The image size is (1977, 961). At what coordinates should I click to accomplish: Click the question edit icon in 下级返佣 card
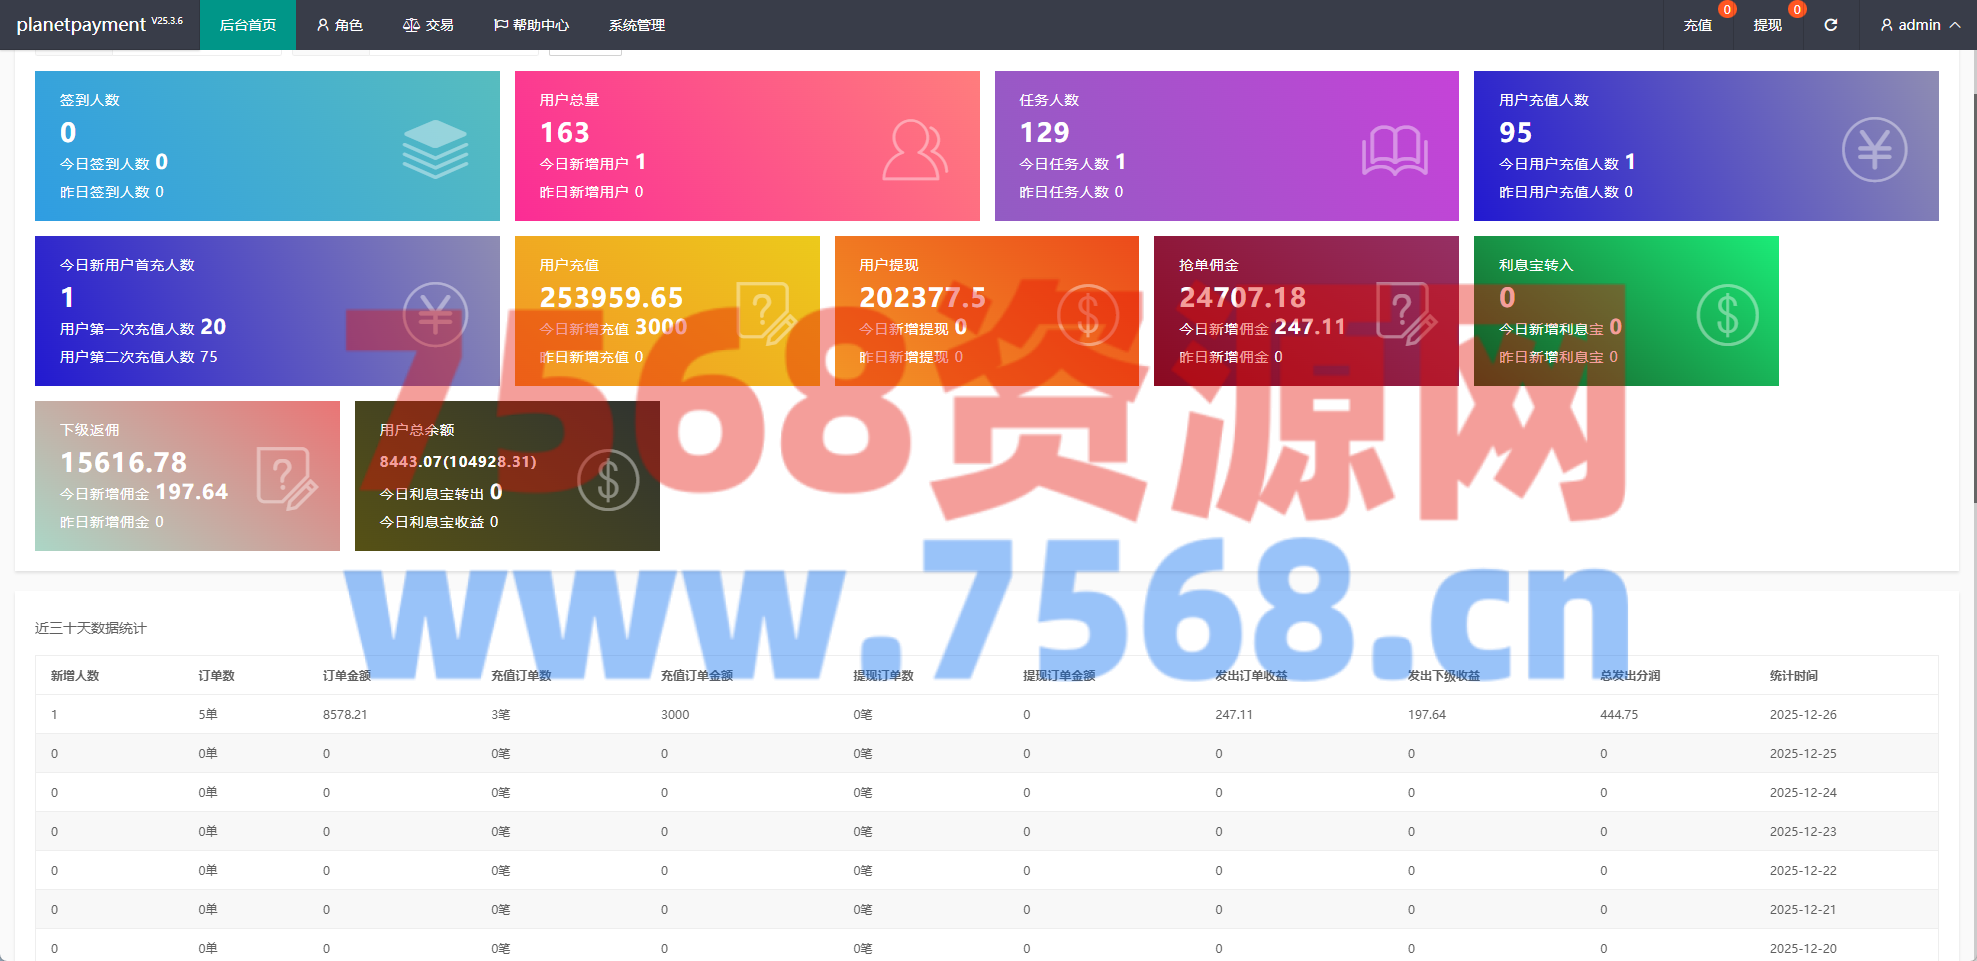tap(287, 479)
